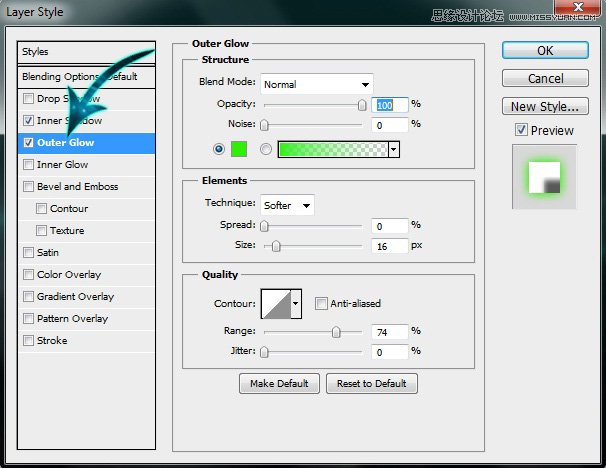The height and width of the screenshot is (468, 606).
Task: Click the Jitter slider handle
Action: tap(264, 352)
